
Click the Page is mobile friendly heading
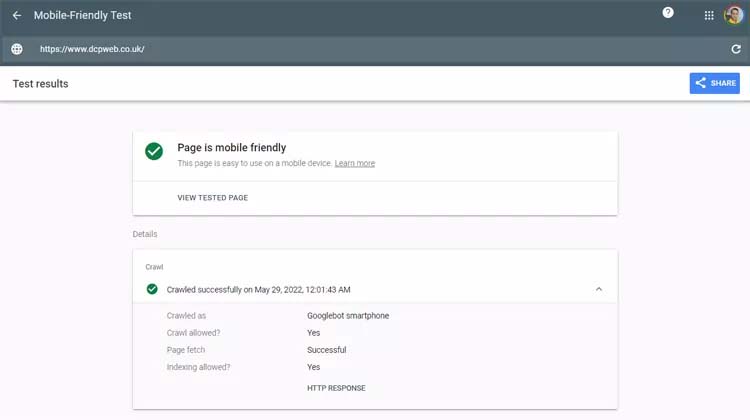[231, 147]
